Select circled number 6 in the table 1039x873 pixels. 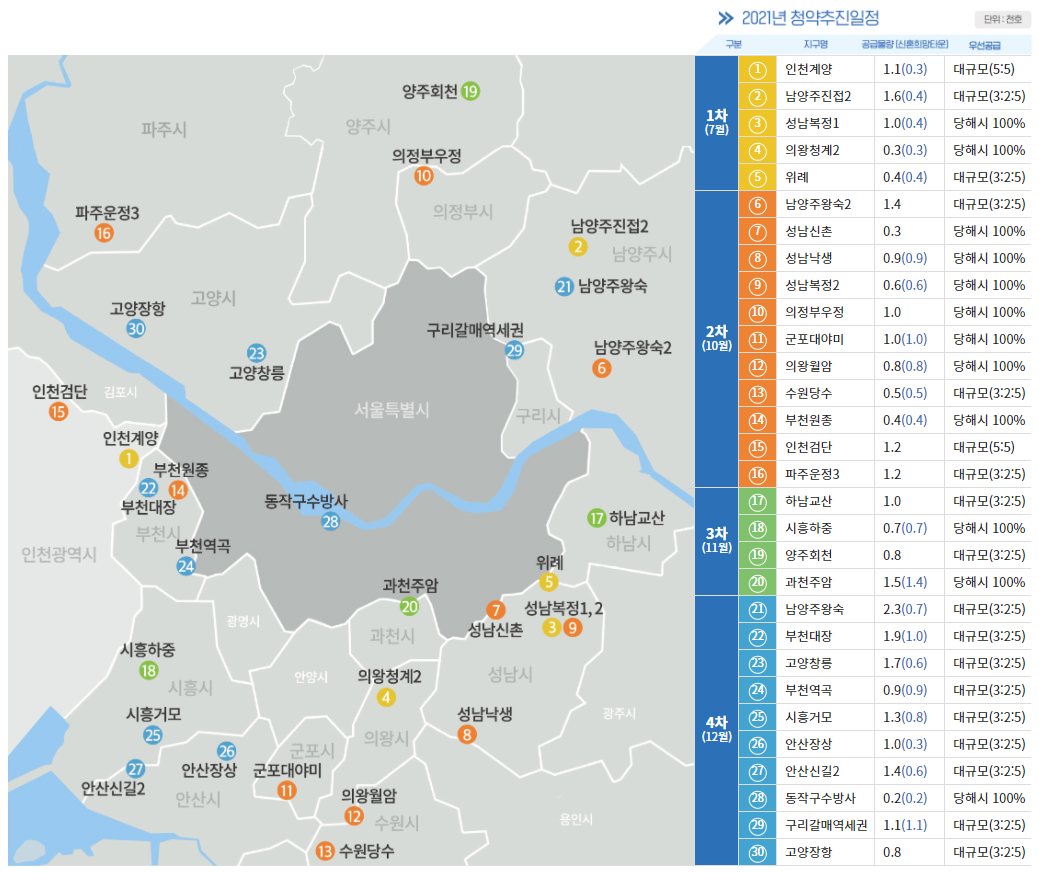tap(757, 205)
